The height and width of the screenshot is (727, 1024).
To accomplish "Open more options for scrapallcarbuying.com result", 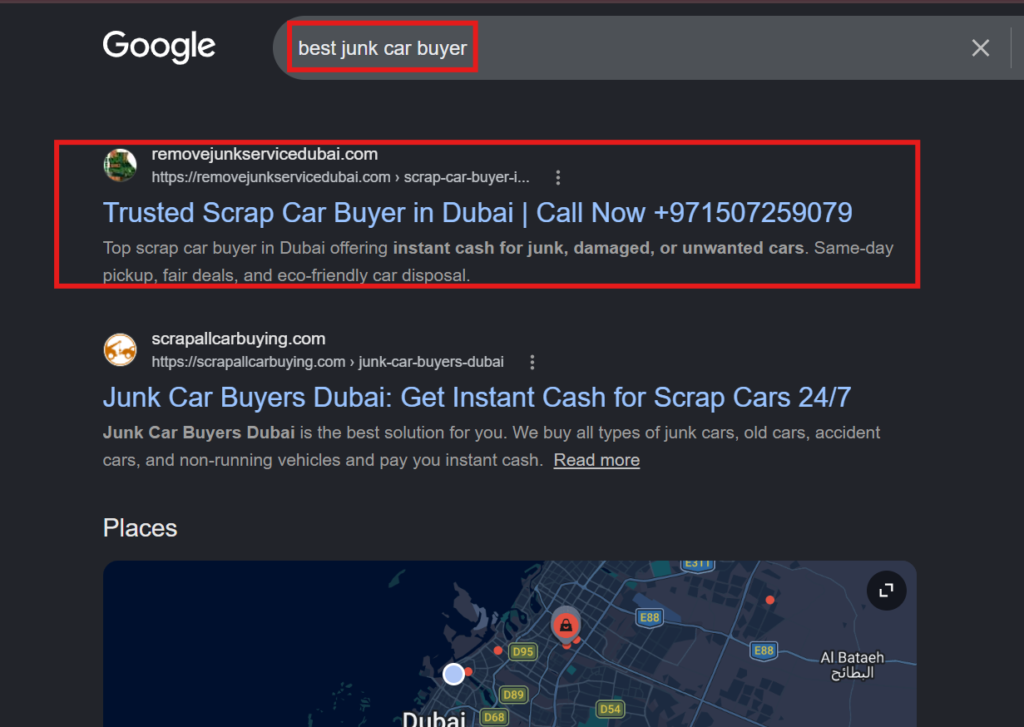I will tap(532, 362).
